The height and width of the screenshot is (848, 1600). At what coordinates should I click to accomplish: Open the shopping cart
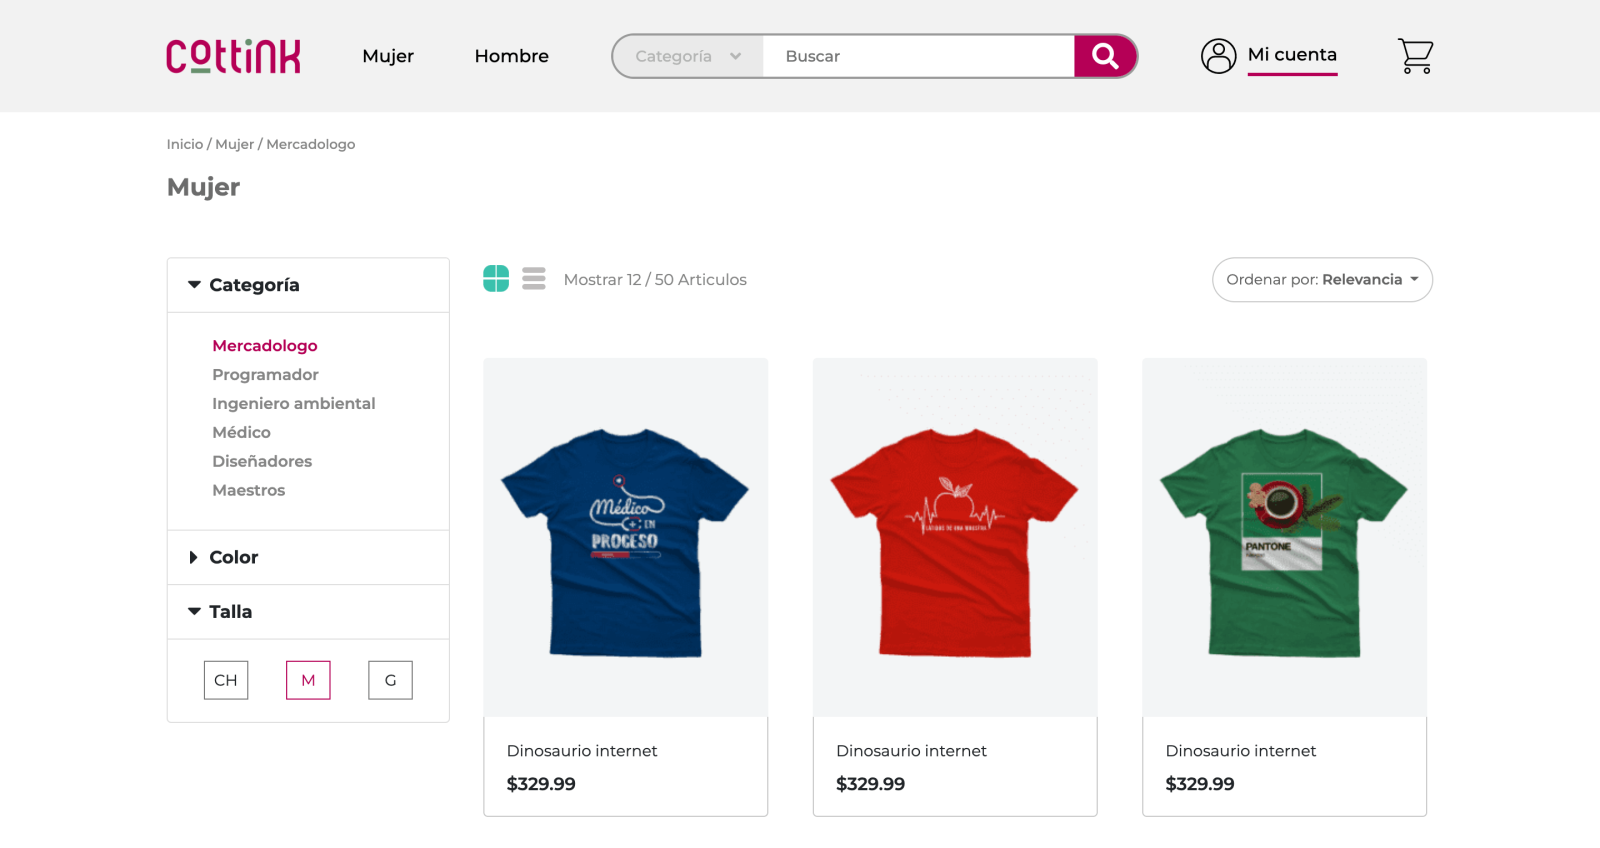1415,56
